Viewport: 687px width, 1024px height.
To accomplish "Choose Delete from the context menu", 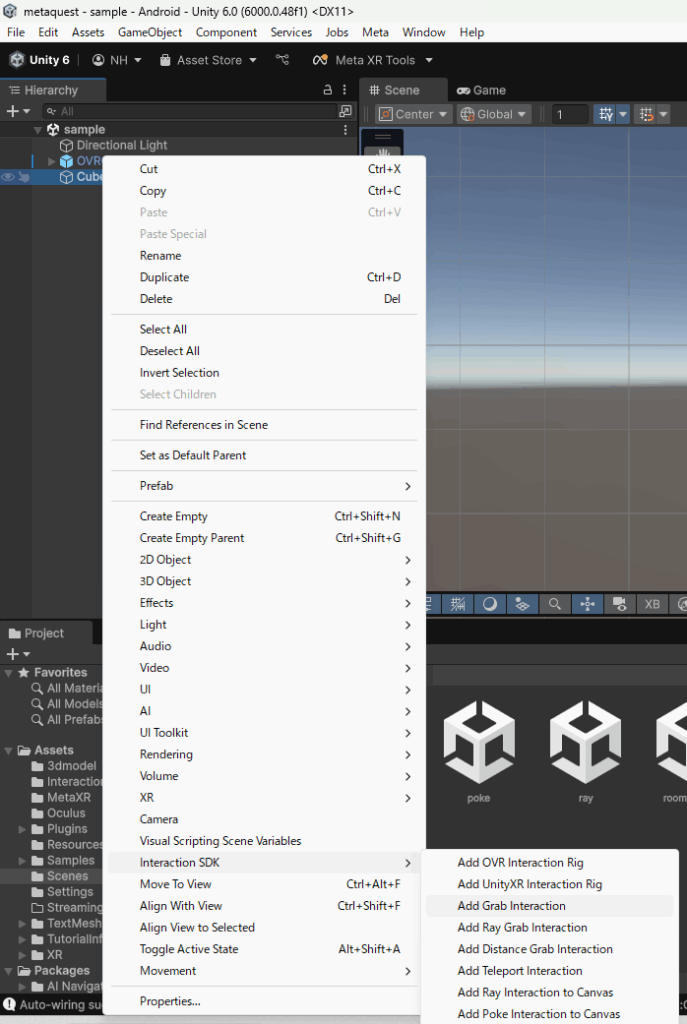I will (264, 298).
